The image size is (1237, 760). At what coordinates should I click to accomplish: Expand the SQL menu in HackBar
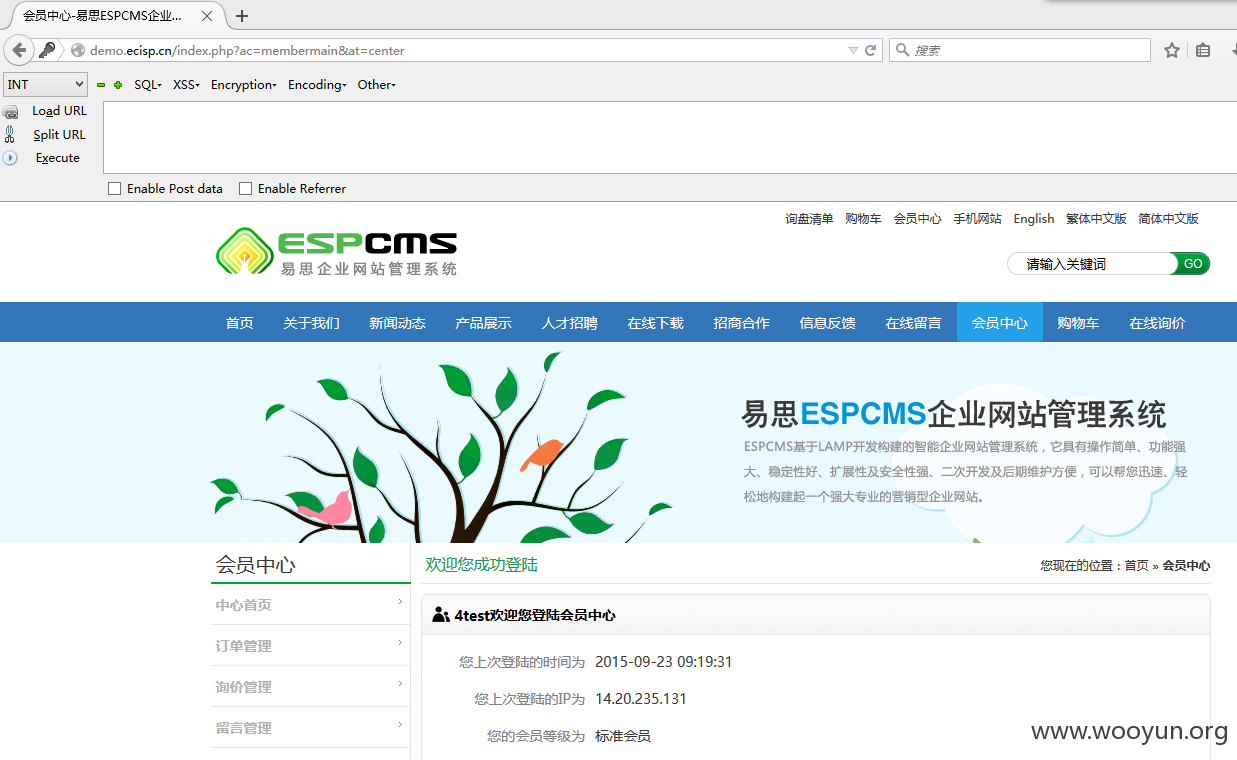pyautogui.click(x=147, y=85)
